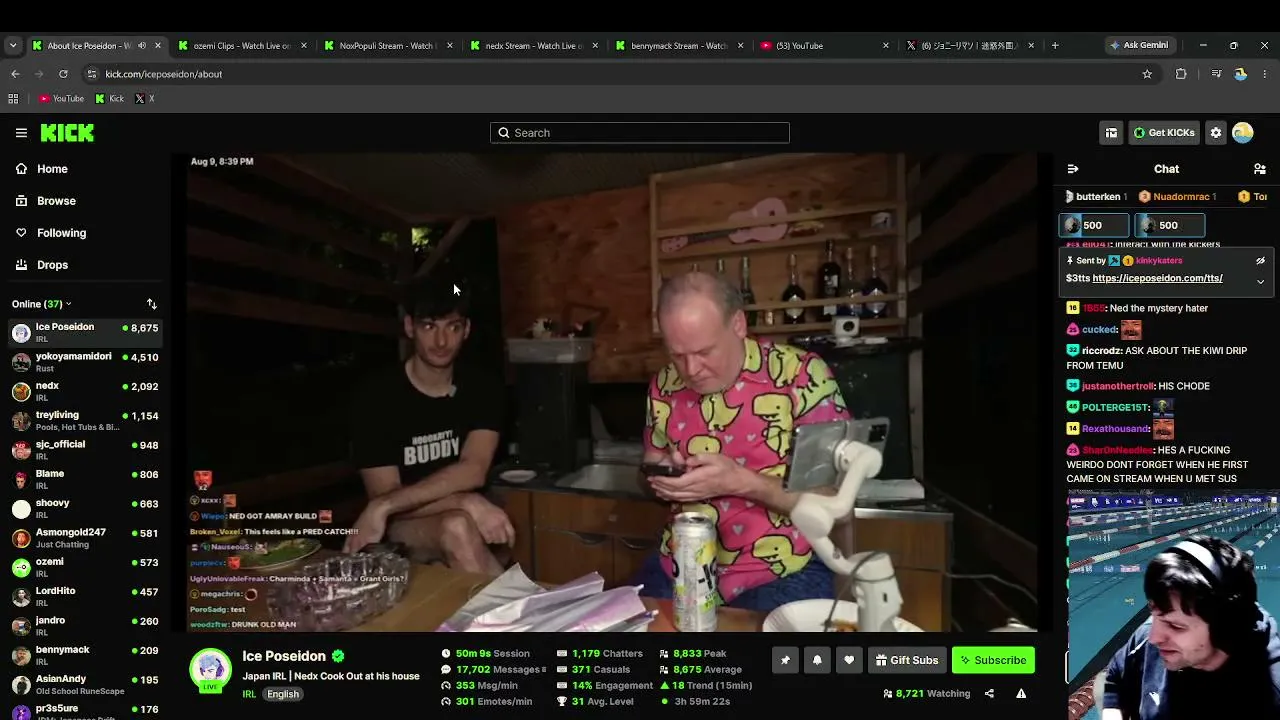Open the nedx channel from the sidebar
The height and width of the screenshot is (720, 1280).
(x=85, y=391)
